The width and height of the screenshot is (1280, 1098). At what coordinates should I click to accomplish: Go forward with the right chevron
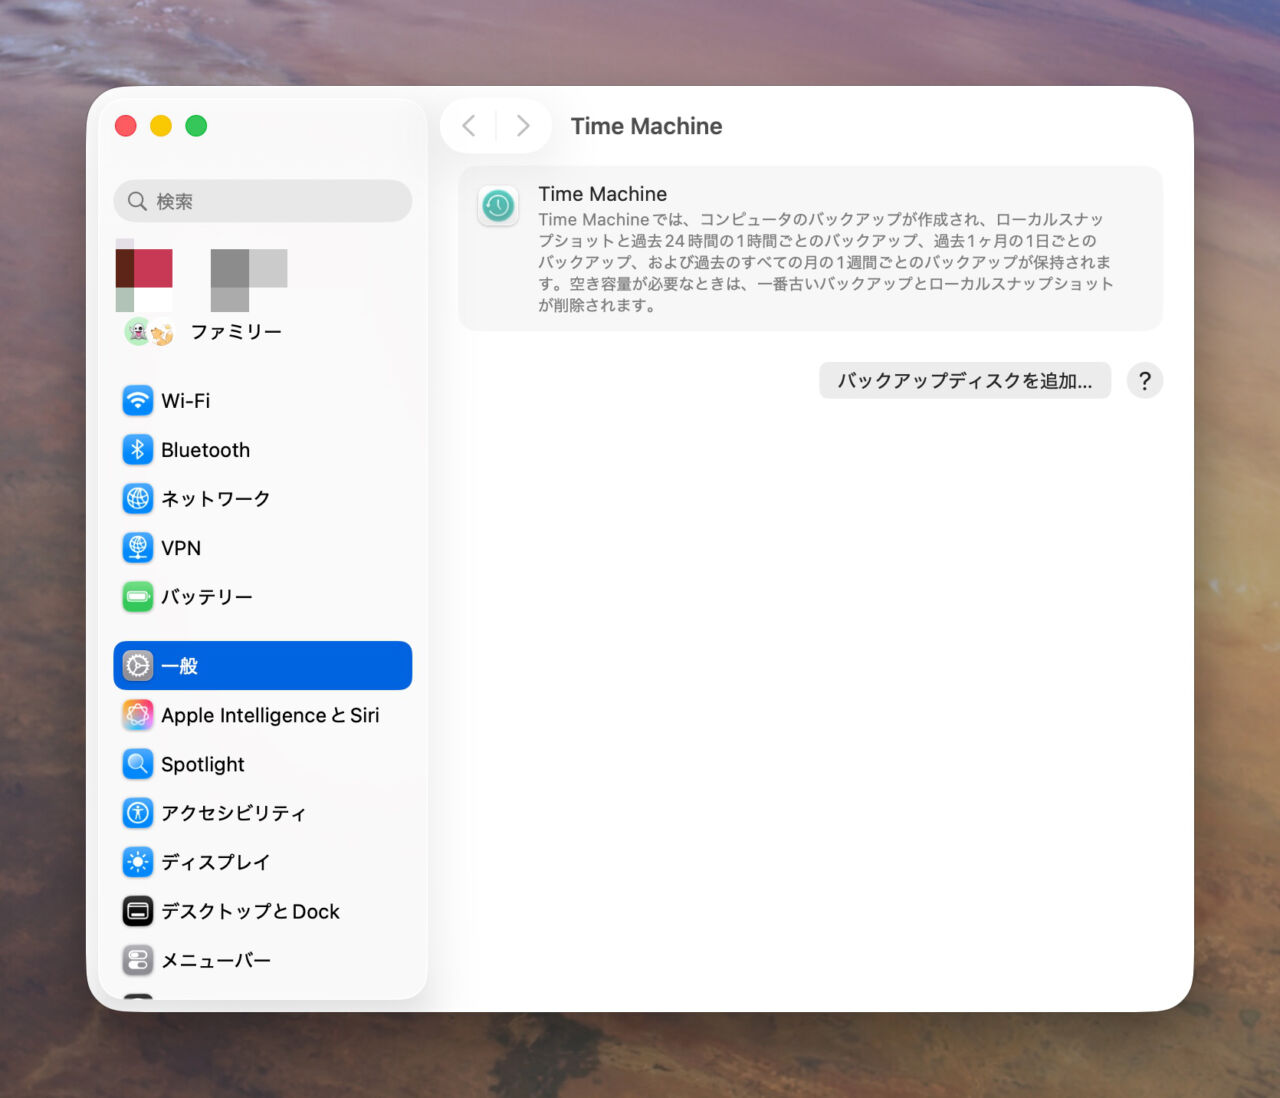point(523,126)
